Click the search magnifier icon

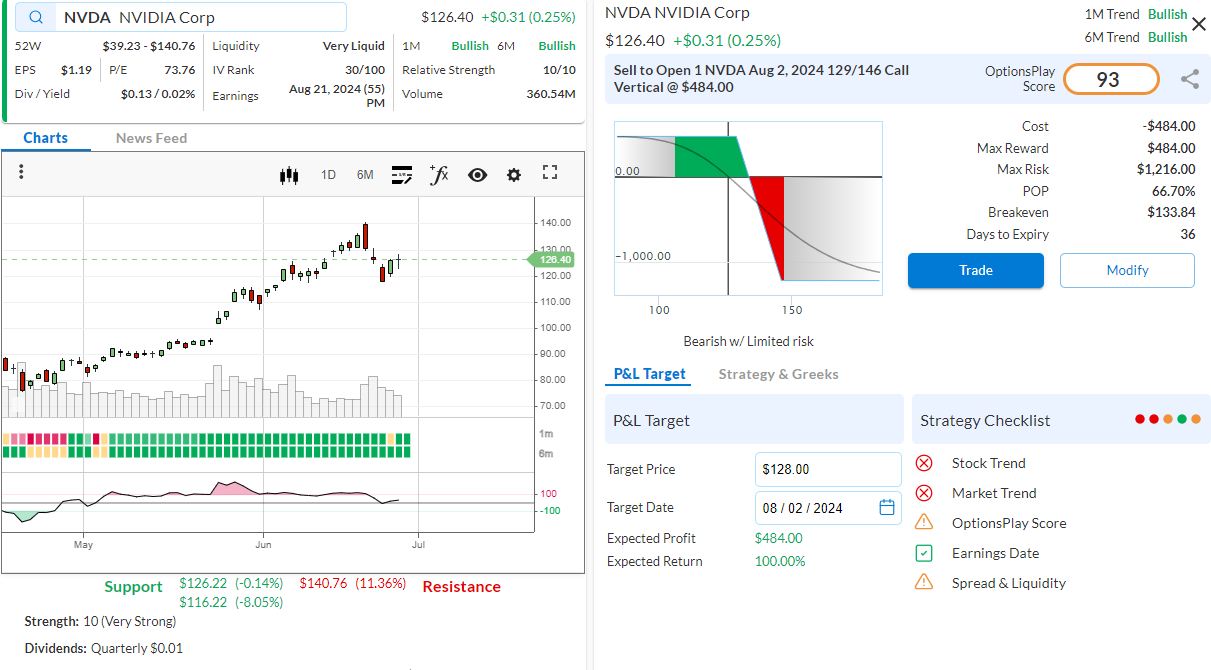click(37, 17)
